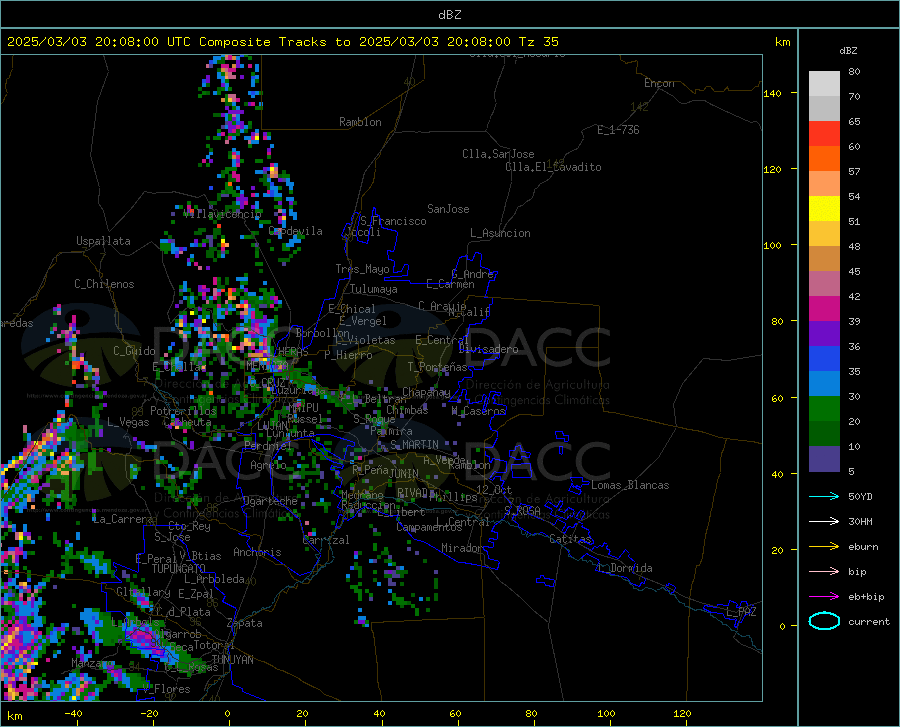Click the cyan 'current' ellipse legend icon
The height and width of the screenshot is (727, 900).
tap(824, 621)
